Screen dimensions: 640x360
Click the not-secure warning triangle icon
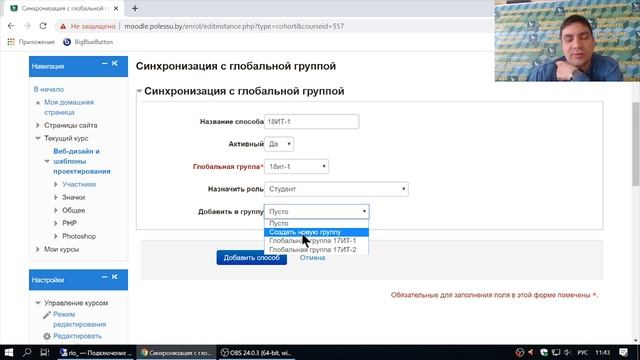[63, 26]
